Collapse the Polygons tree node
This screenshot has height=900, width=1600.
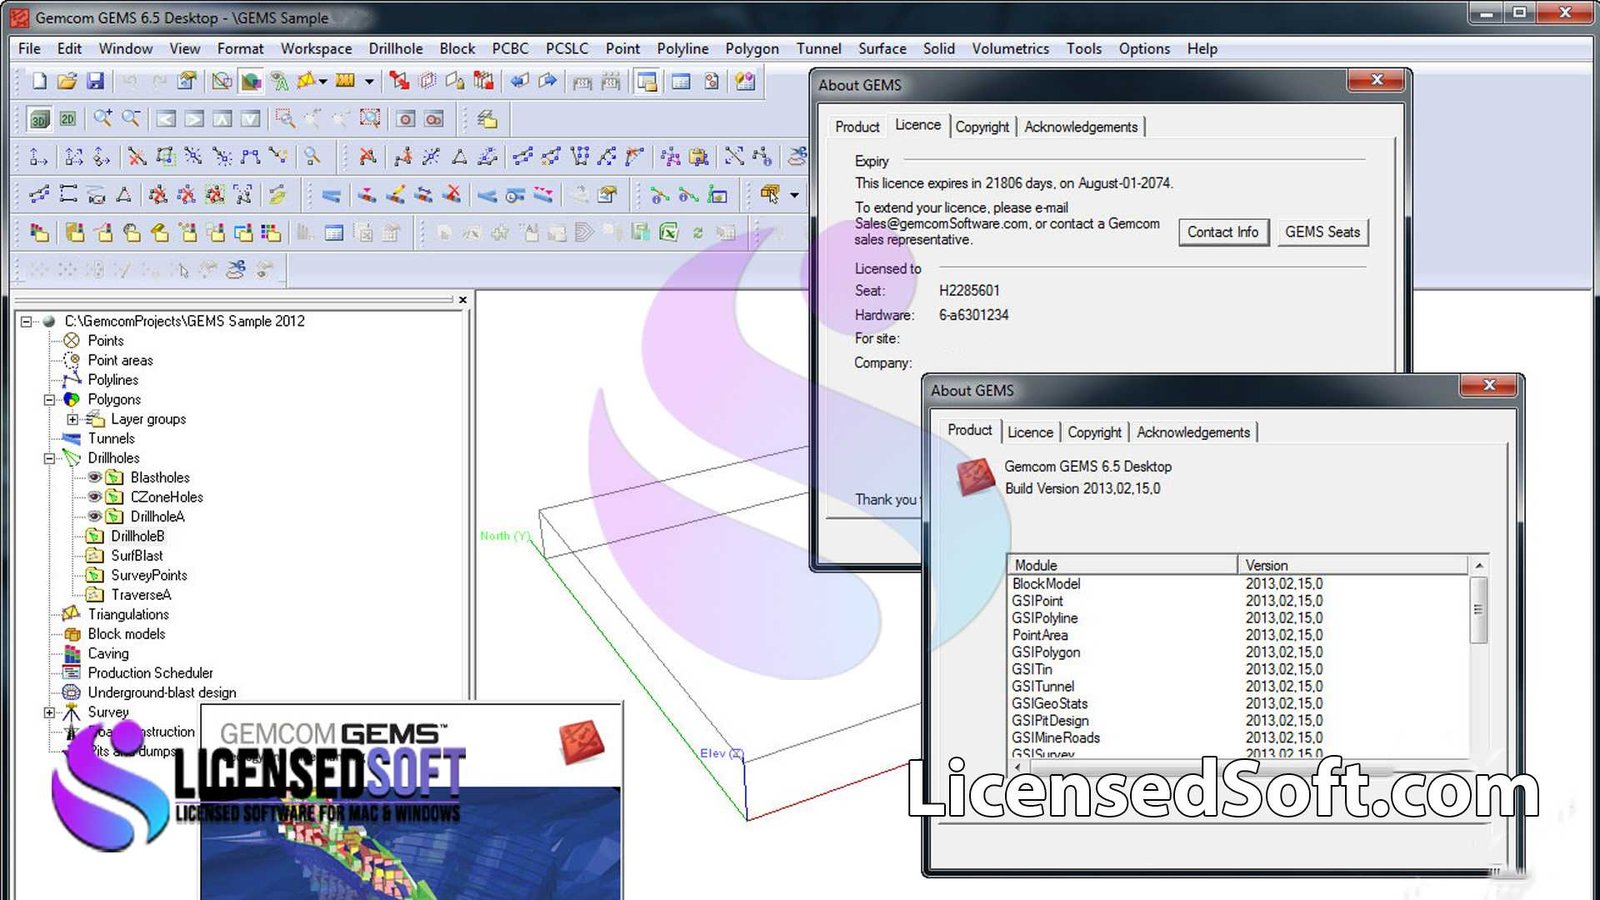point(49,399)
